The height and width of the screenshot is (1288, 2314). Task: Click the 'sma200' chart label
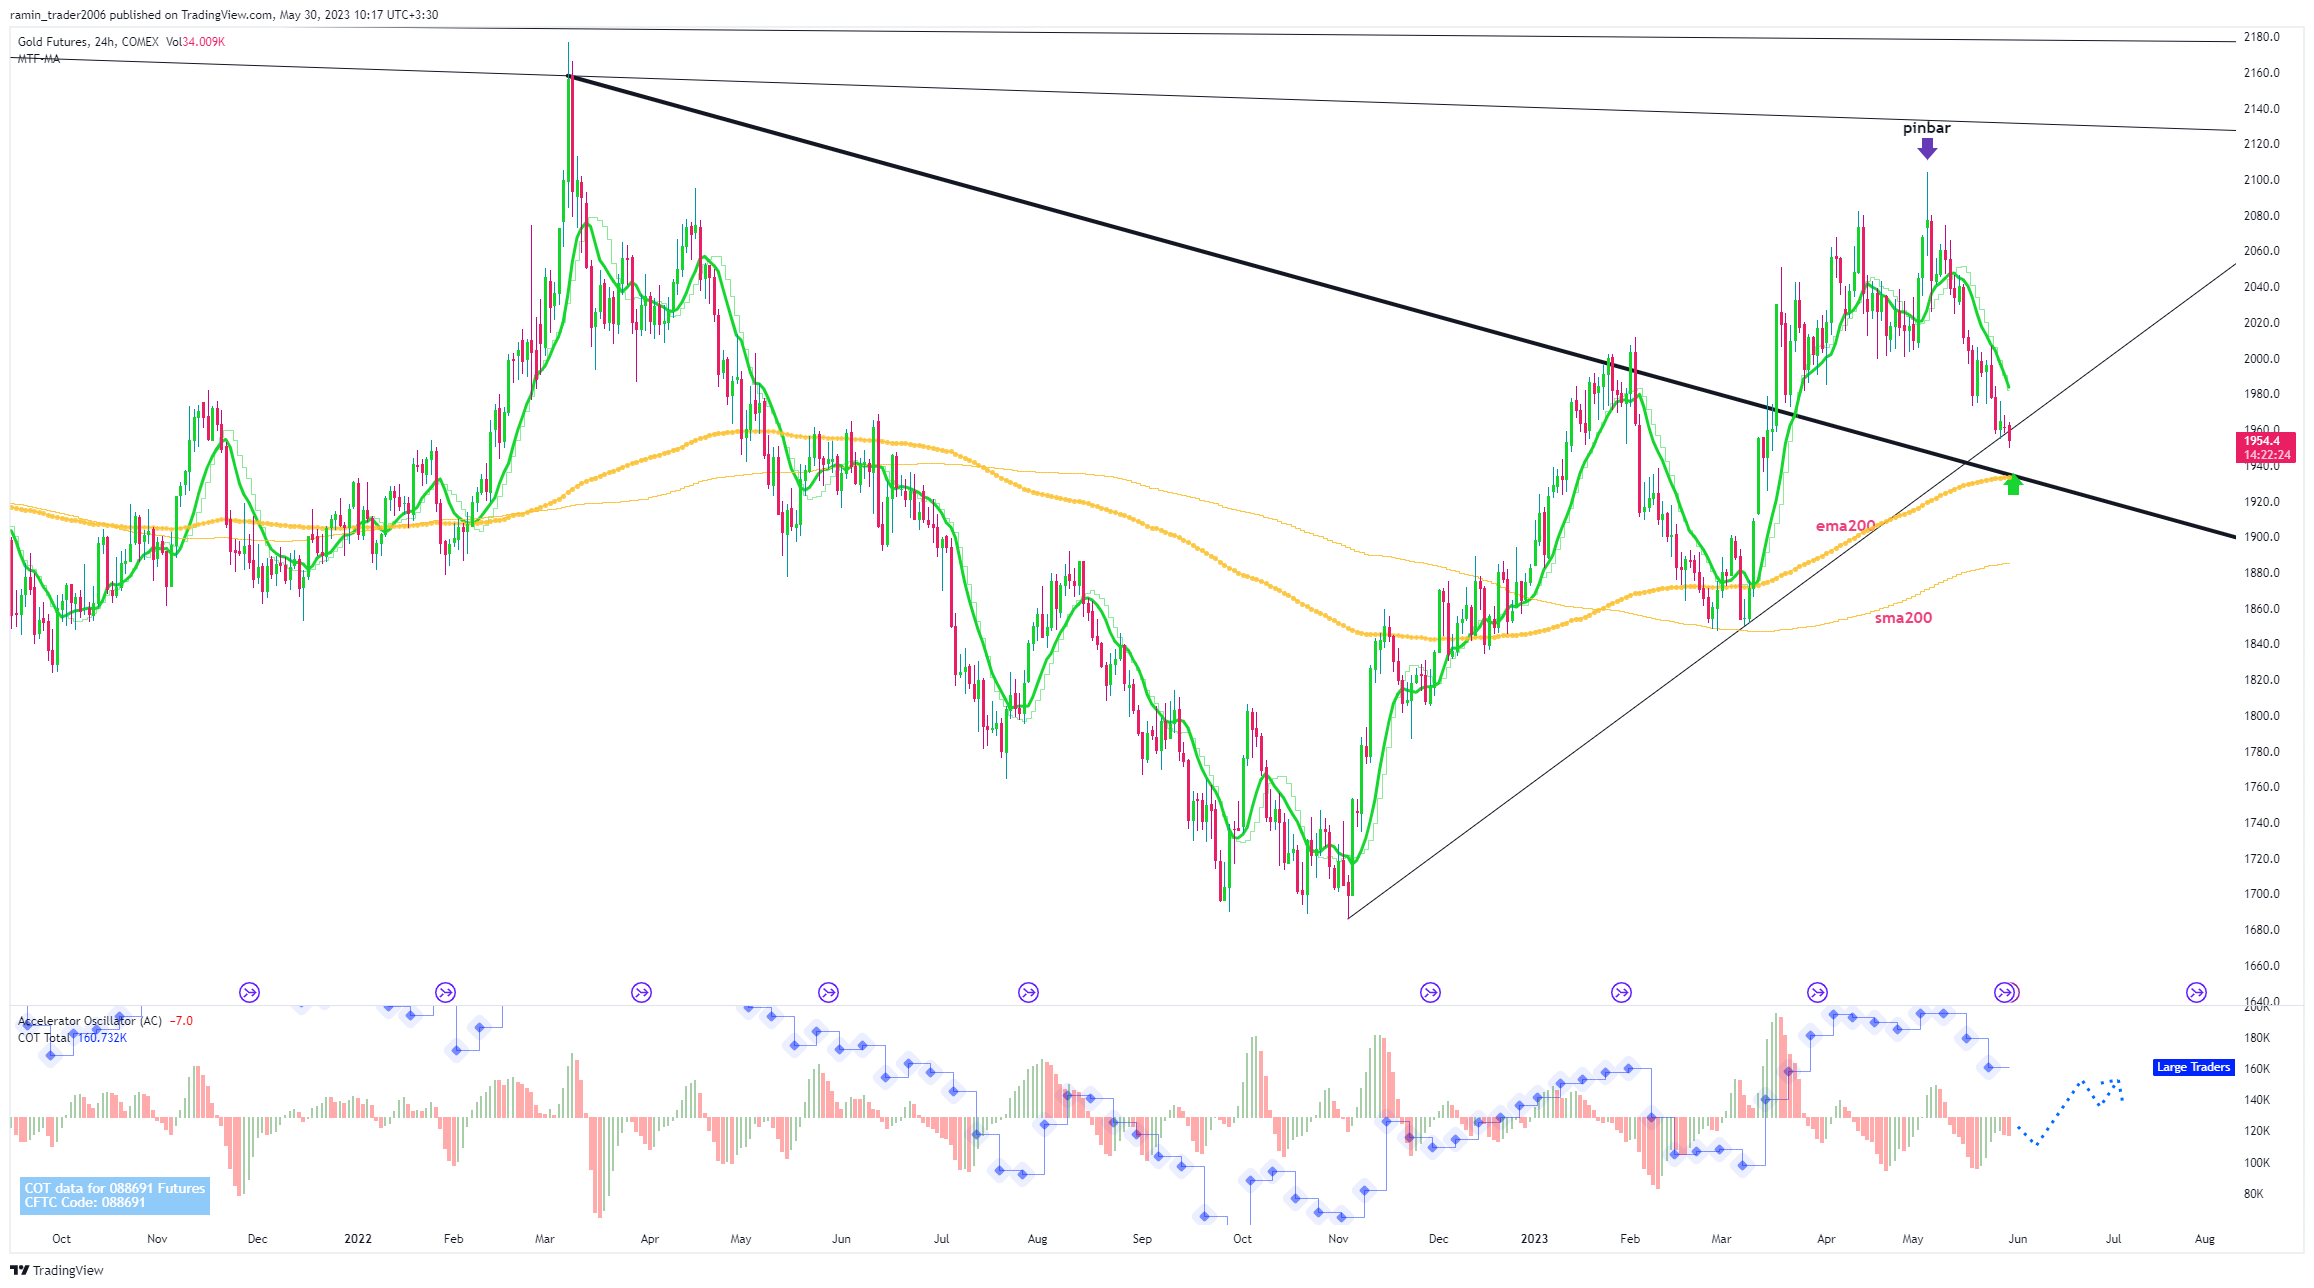(x=1903, y=618)
